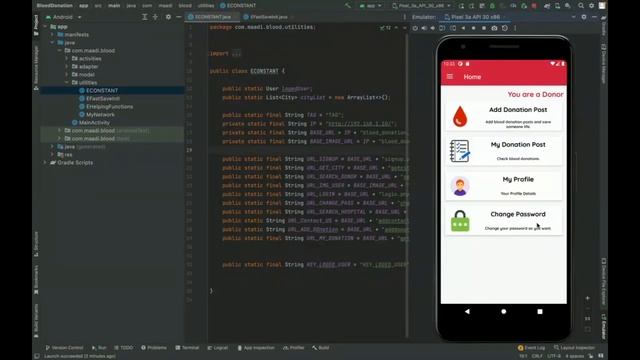Select MainActivity in project tree
This screenshot has width=640, height=360.
[94, 122]
